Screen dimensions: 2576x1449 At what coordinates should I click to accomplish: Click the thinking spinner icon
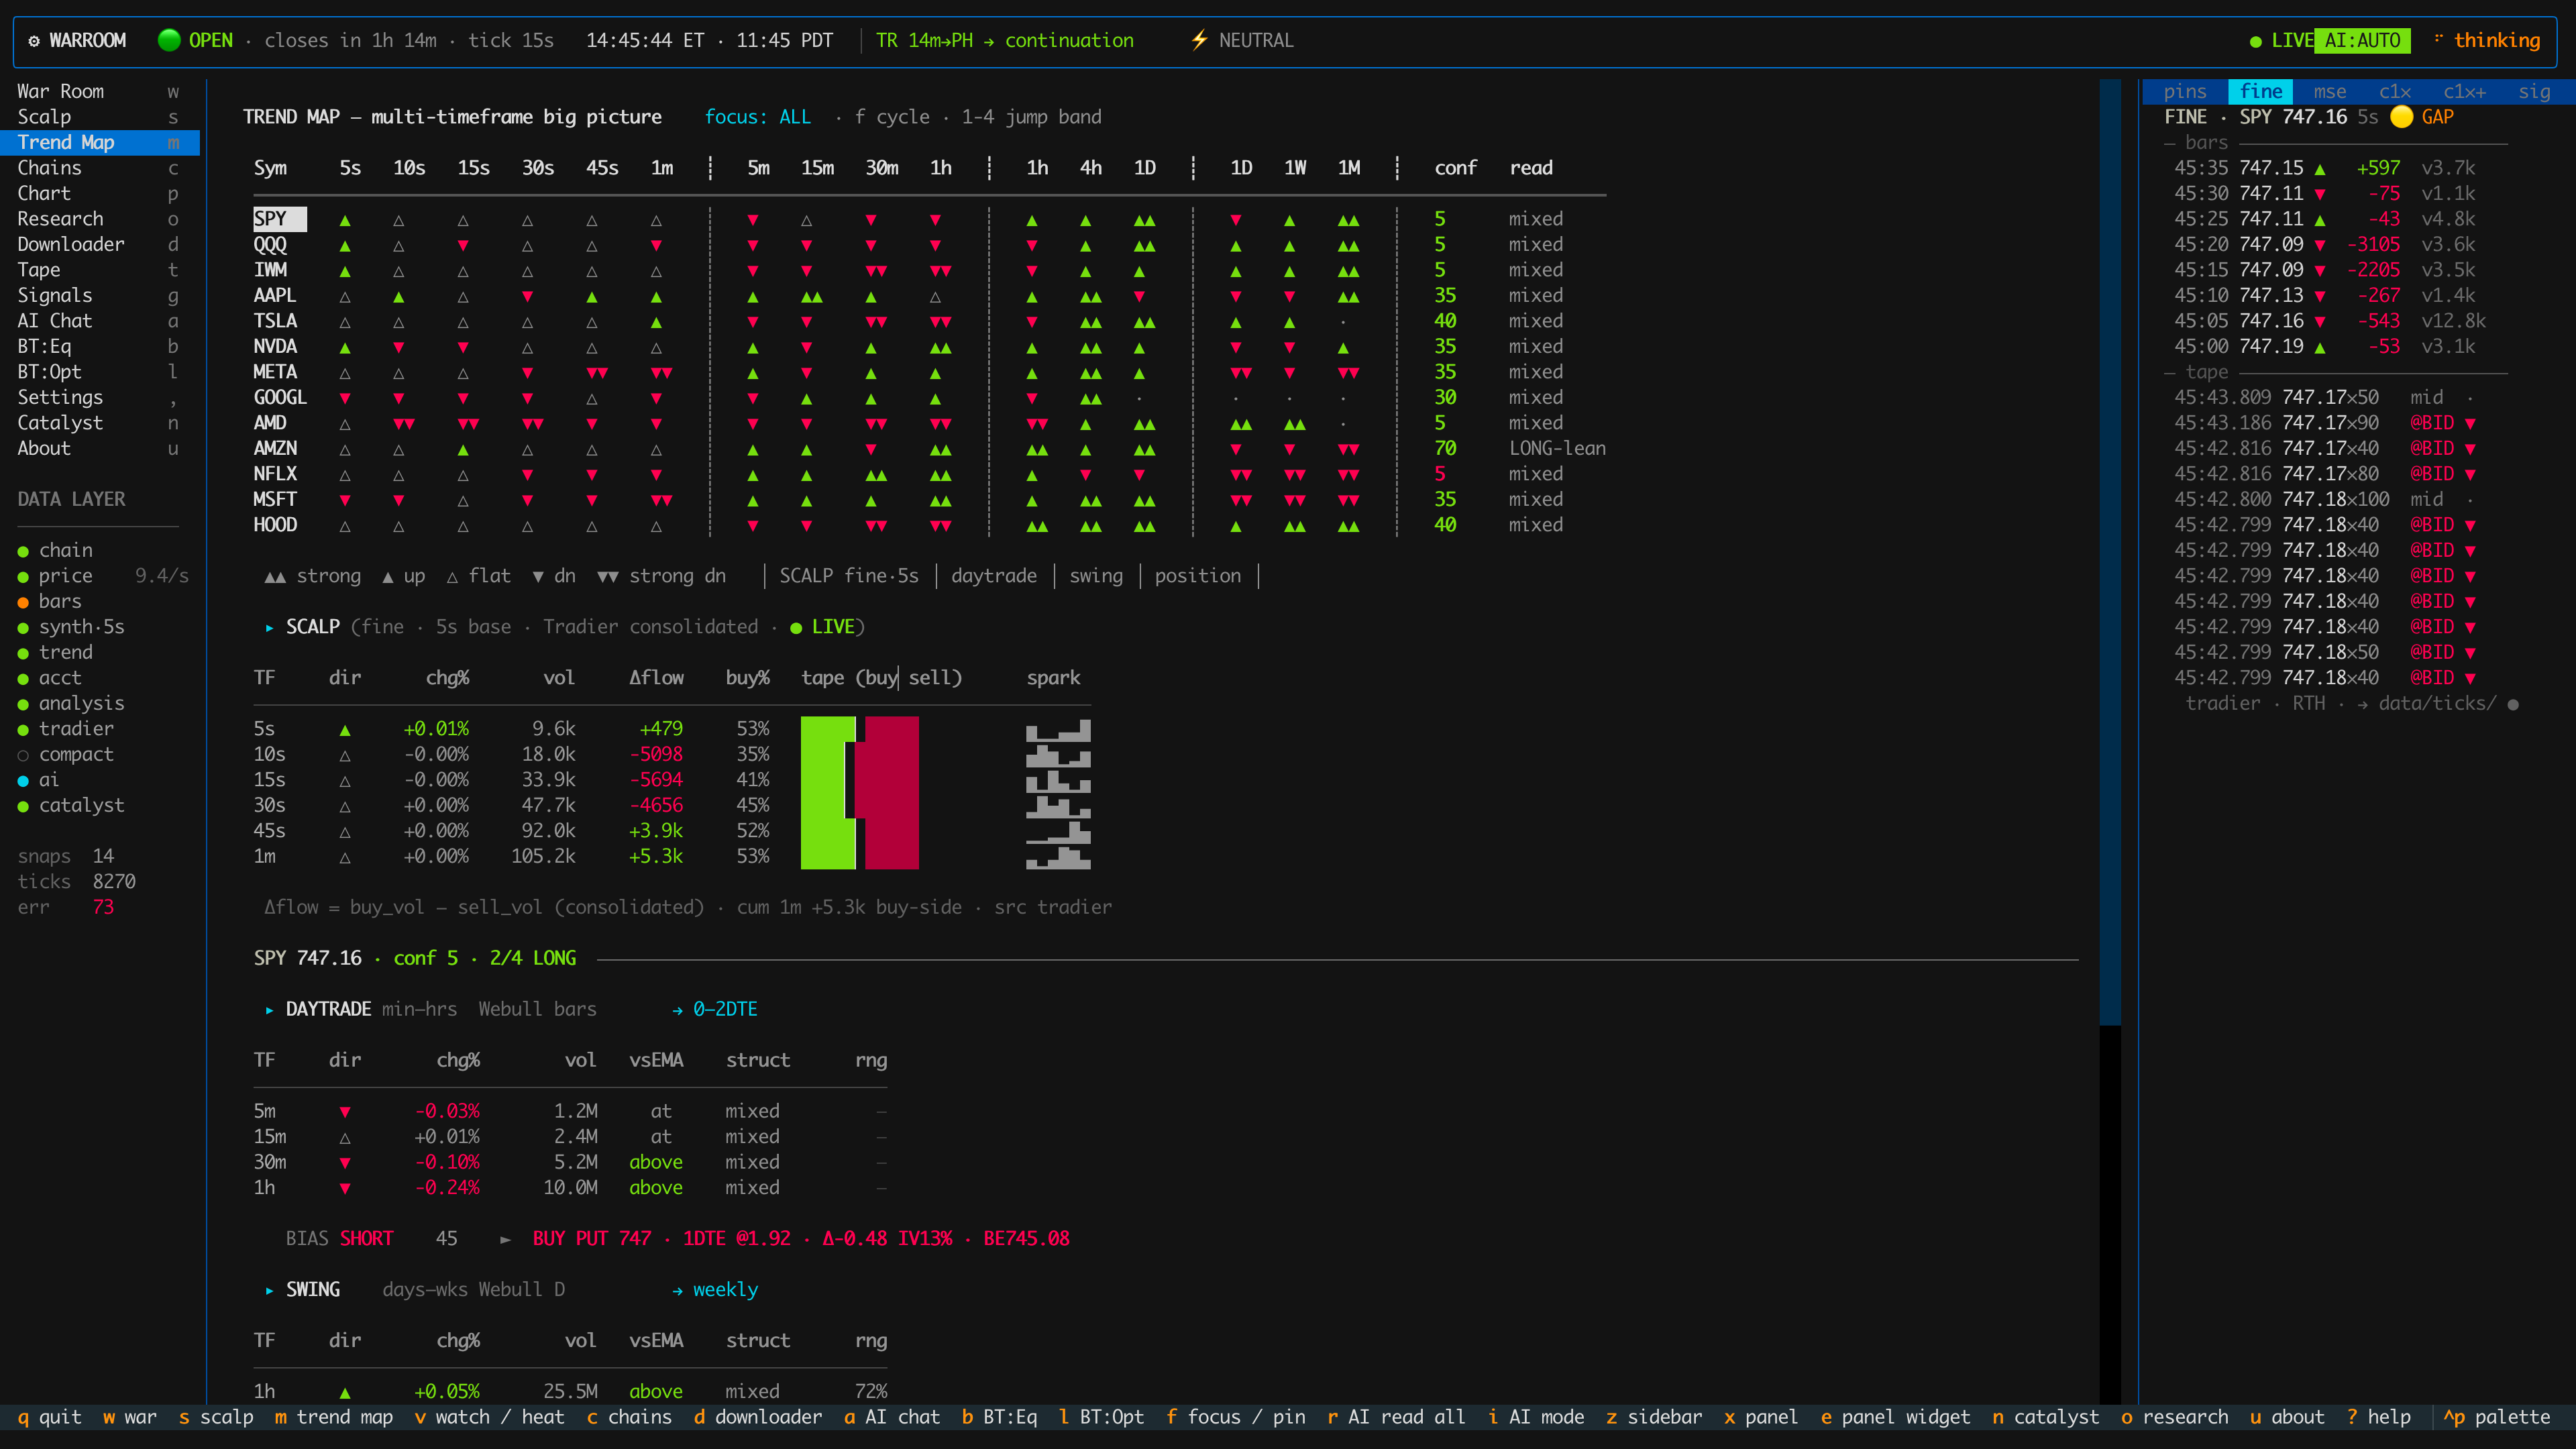coord(2438,39)
